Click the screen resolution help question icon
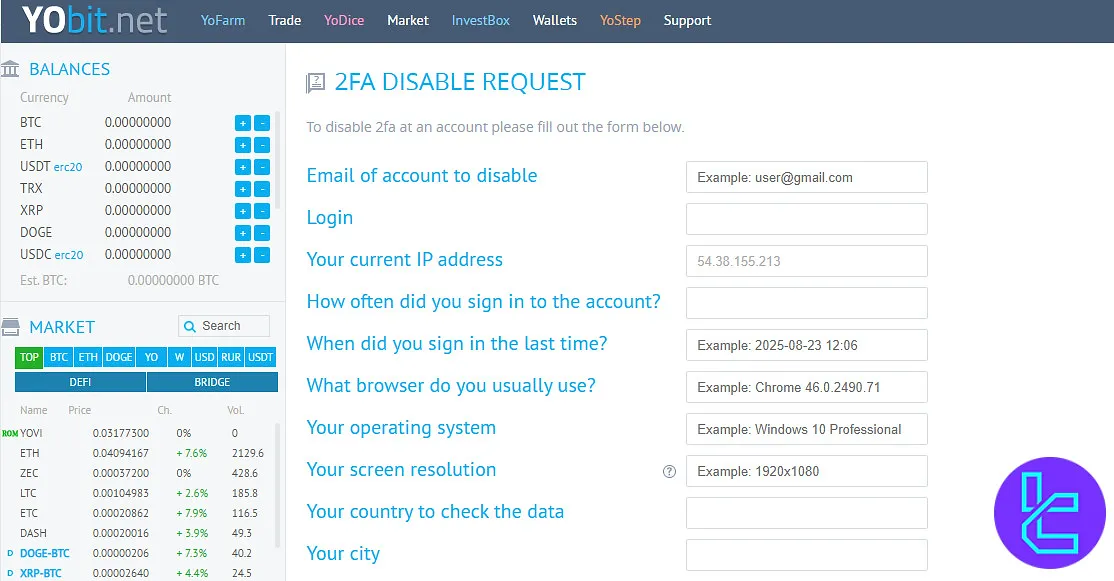 (x=669, y=472)
